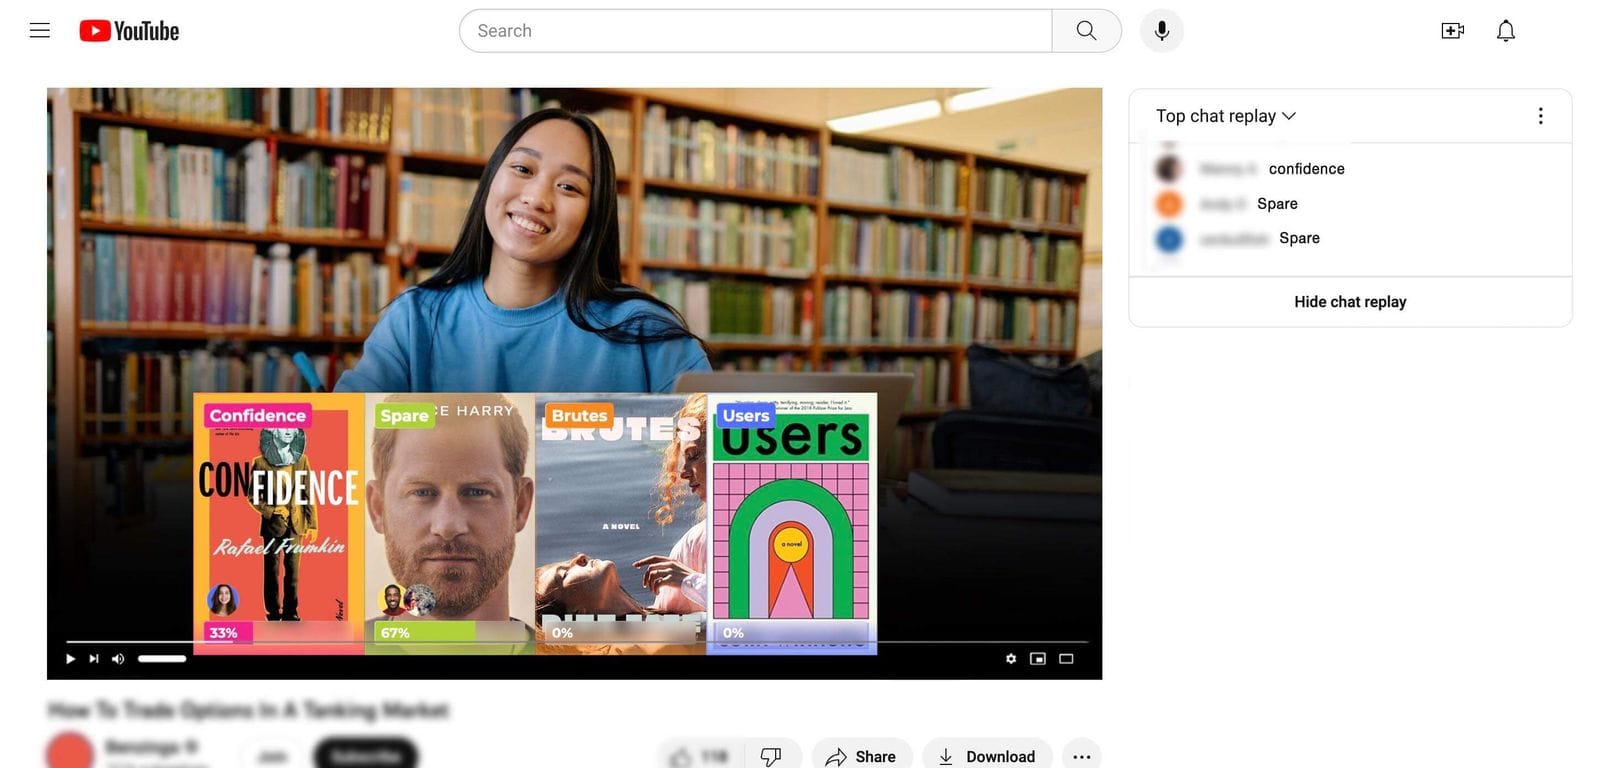The image size is (1600, 768).
Task: Switch to miniplayer mode
Action: pyautogui.click(x=1038, y=659)
